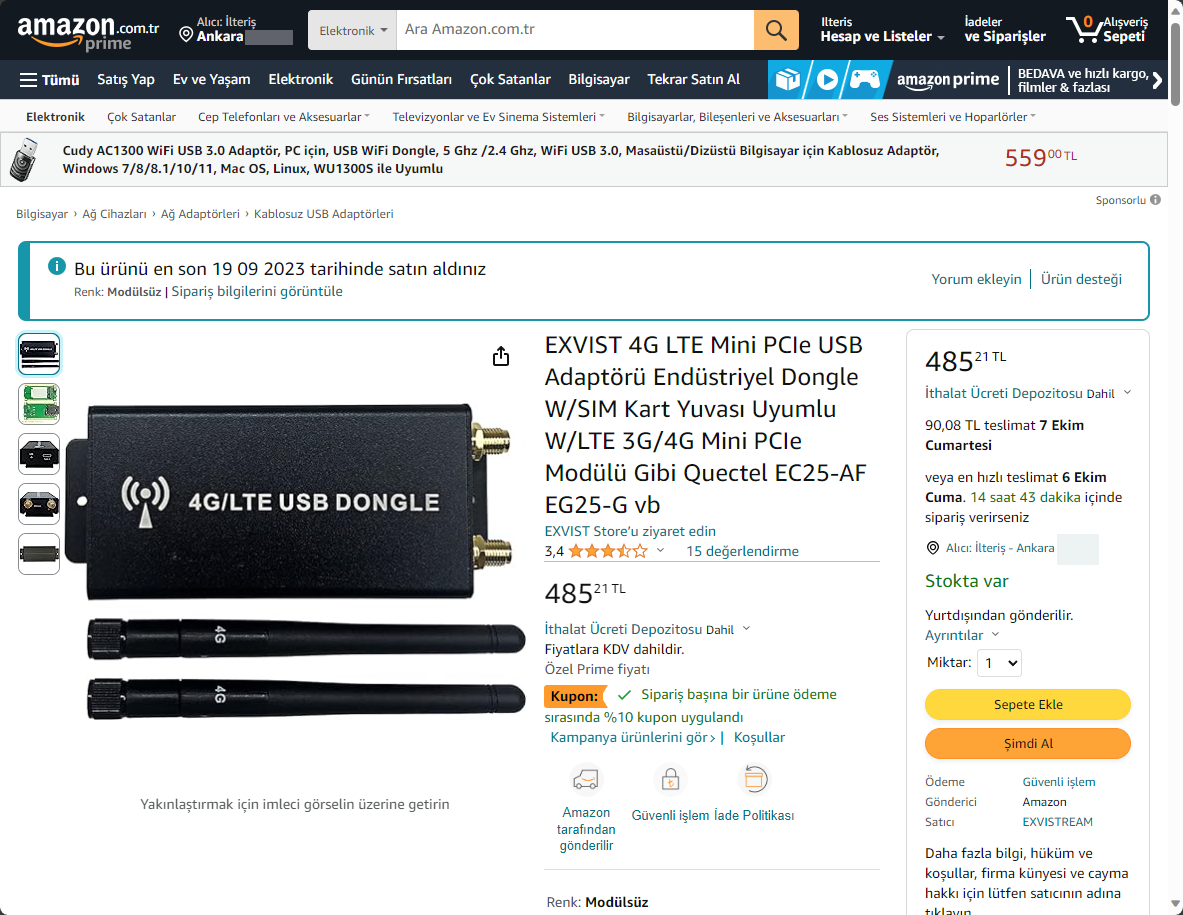Open coupon Koşullar link
Viewport: 1183px width, 915px height.
pos(759,738)
